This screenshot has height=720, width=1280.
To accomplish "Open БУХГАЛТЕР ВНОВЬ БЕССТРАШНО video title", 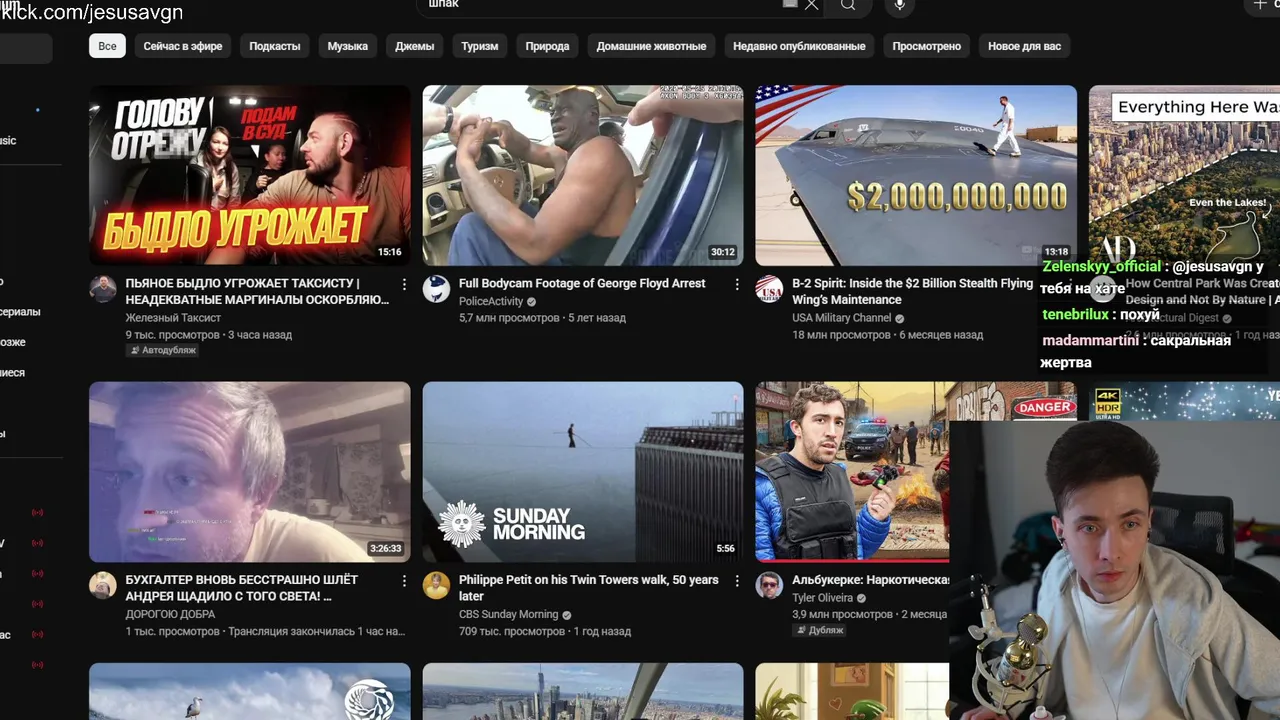I will [241, 587].
